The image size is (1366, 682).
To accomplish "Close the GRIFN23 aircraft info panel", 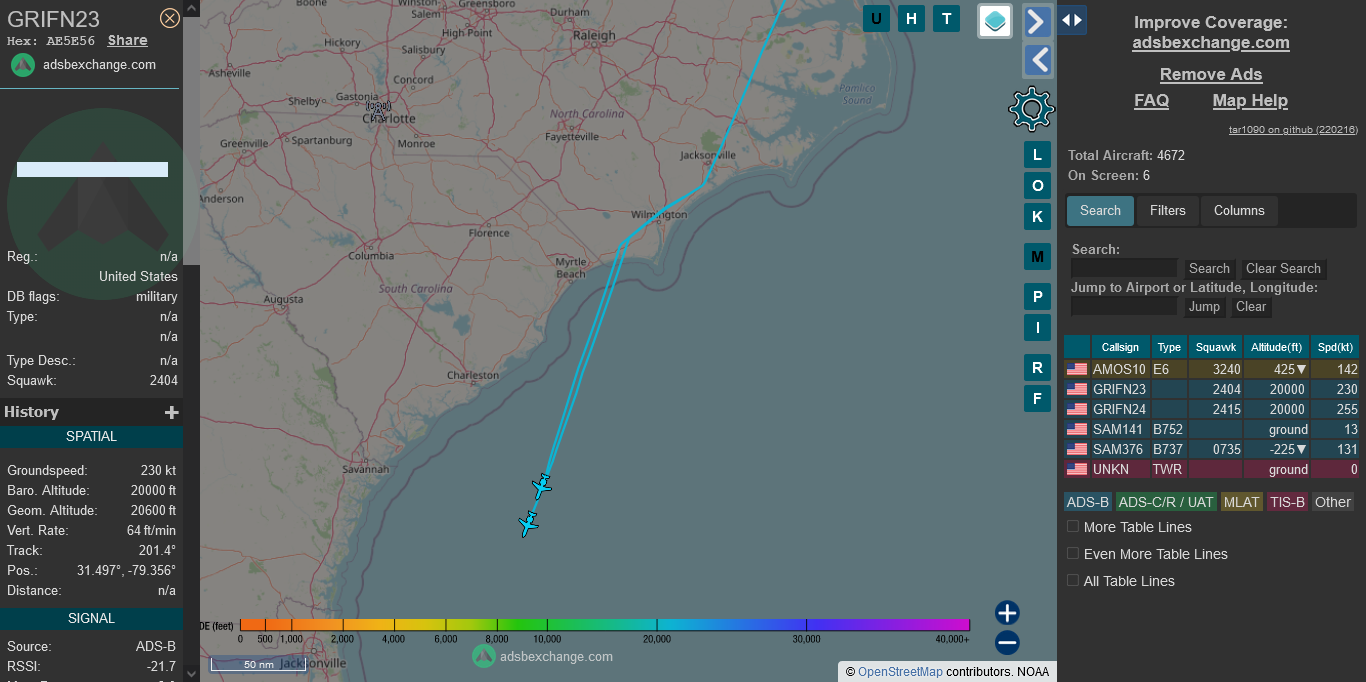I will click(x=170, y=18).
